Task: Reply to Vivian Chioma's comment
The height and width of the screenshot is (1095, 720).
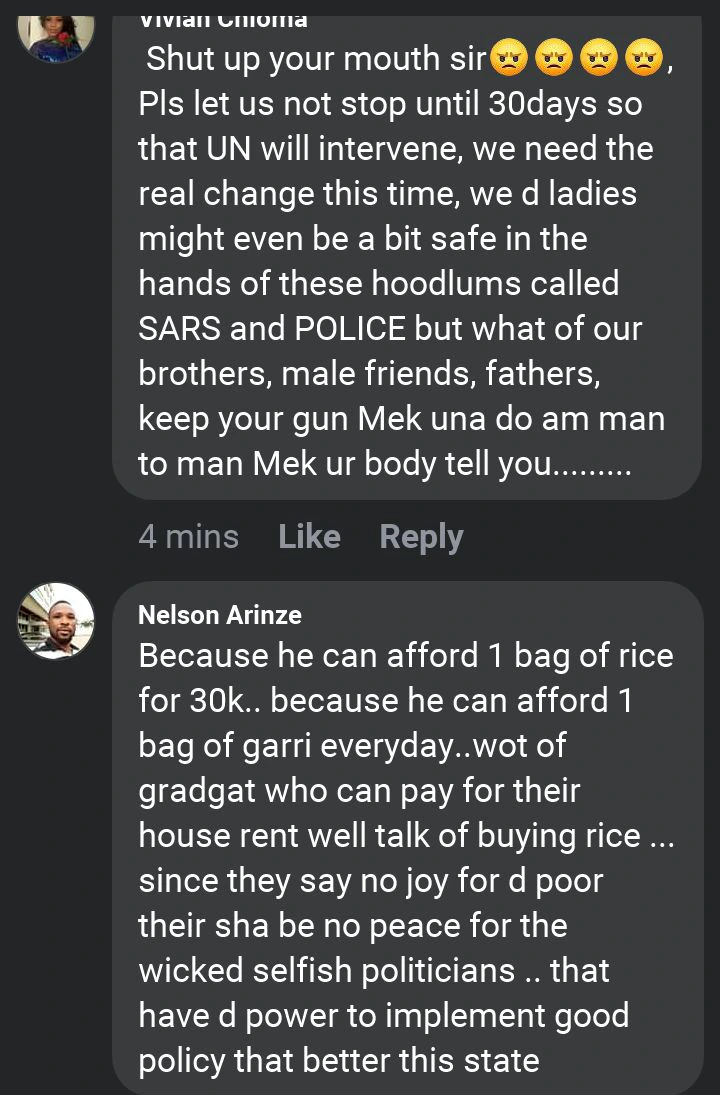Action: [x=421, y=537]
